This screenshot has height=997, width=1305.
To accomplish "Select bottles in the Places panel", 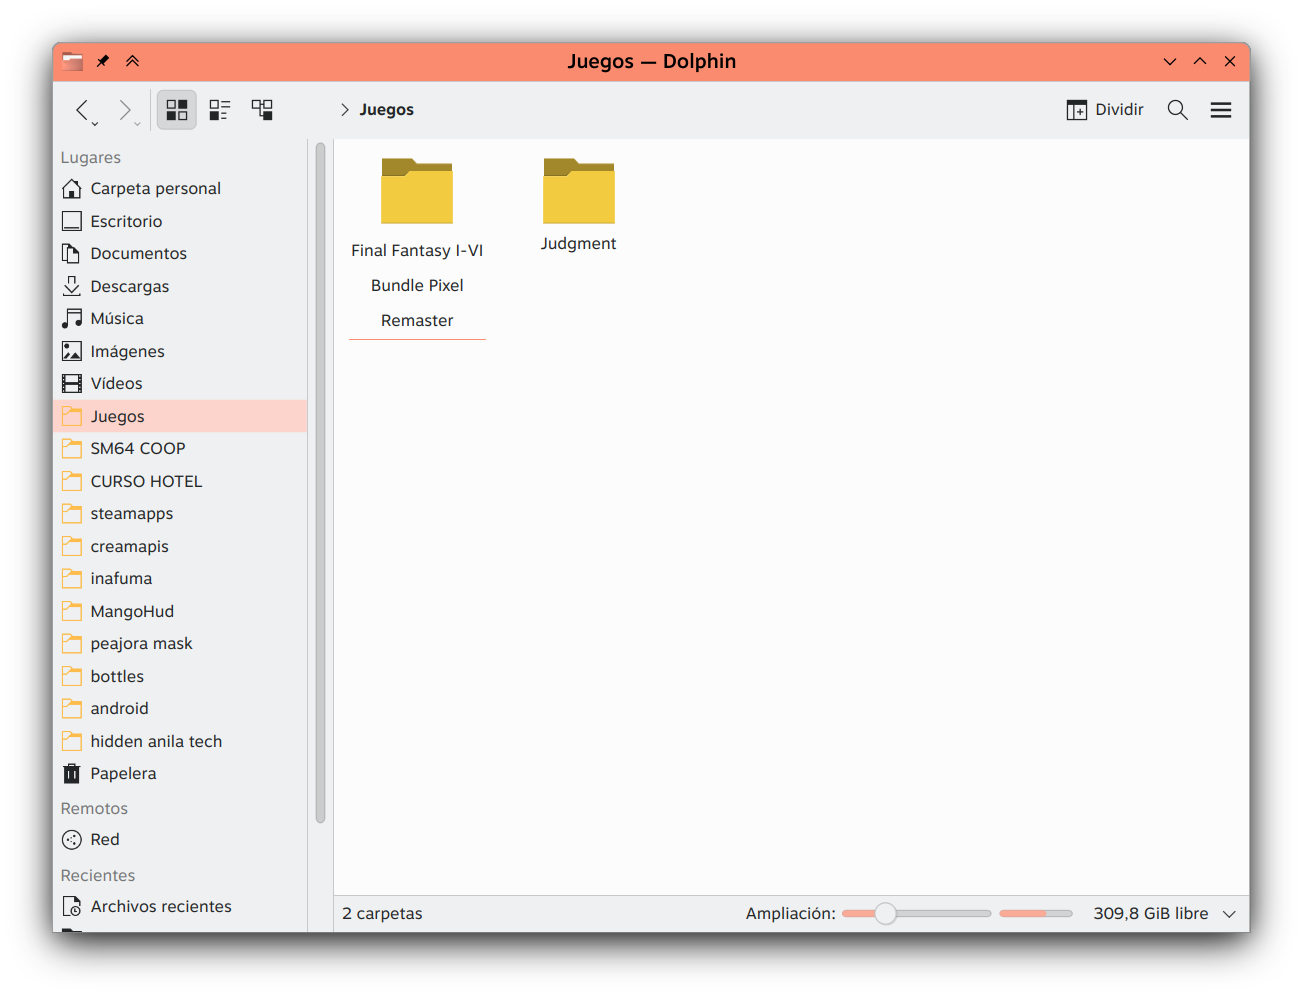I will 180,676.
